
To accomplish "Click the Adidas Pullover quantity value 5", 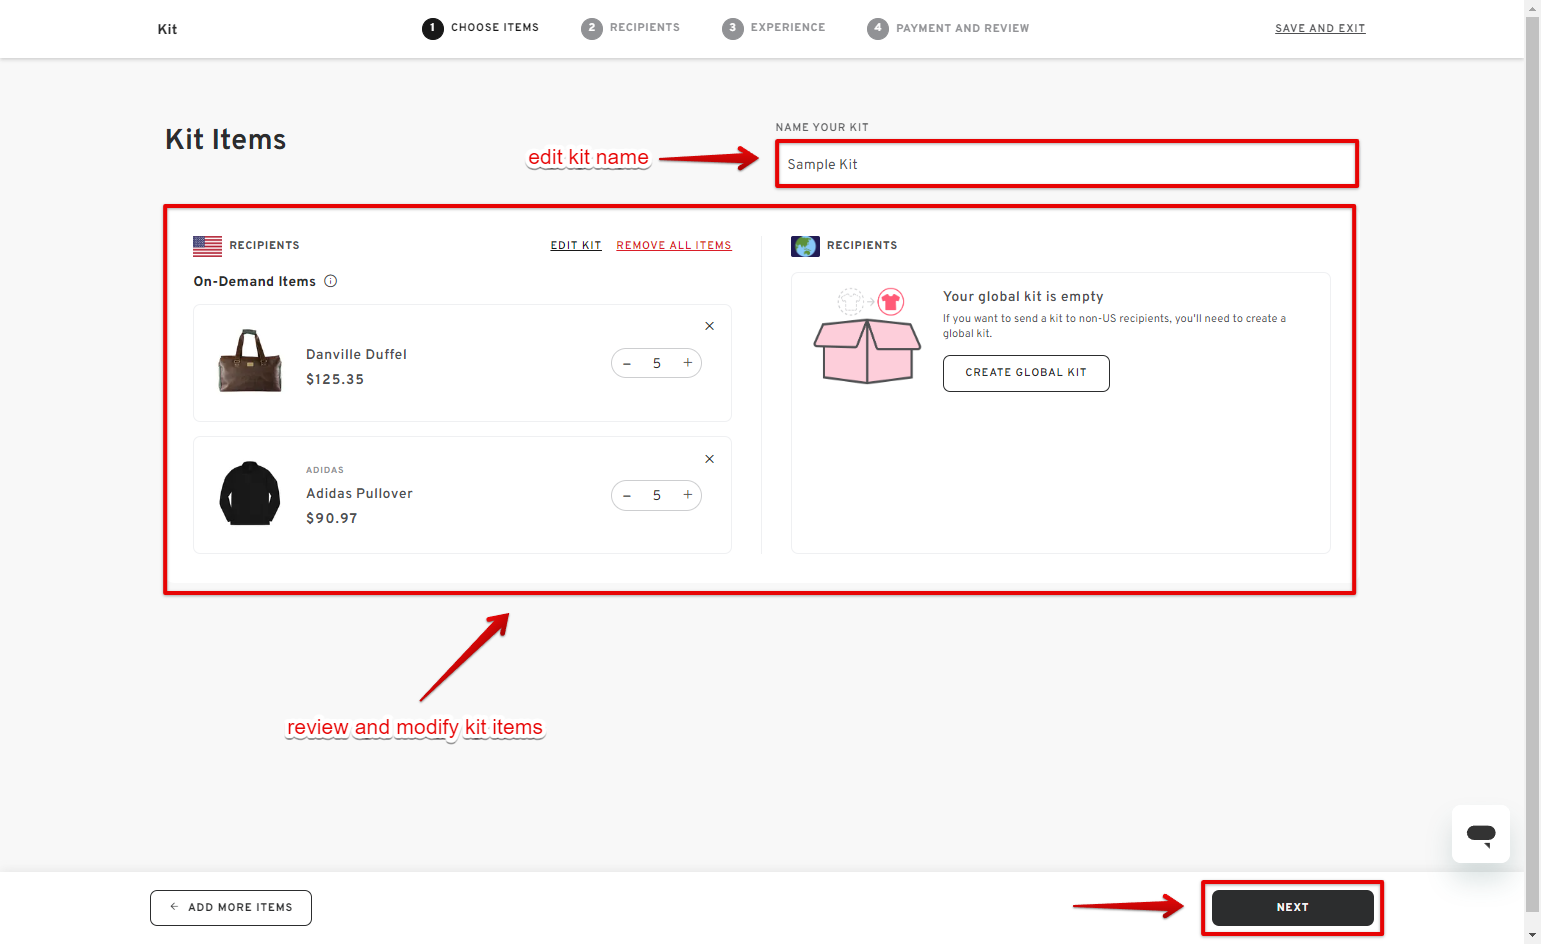I will pos(657,496).
